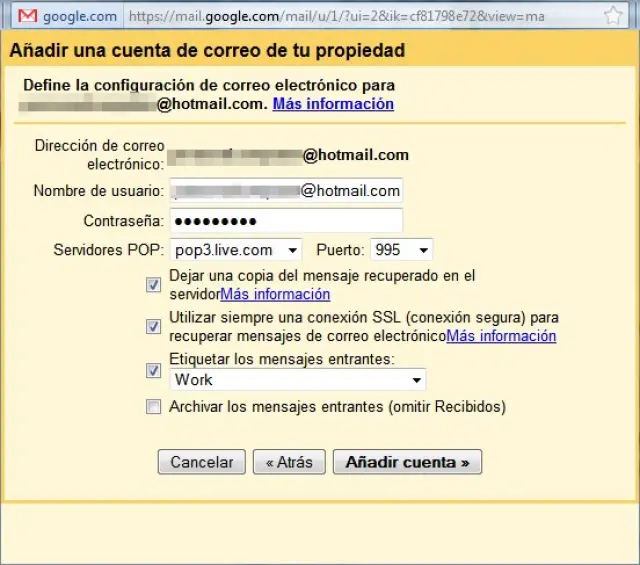640x565 pixels.
Task: Expand the Work label dropdown
Action: (x=297, y=380)
